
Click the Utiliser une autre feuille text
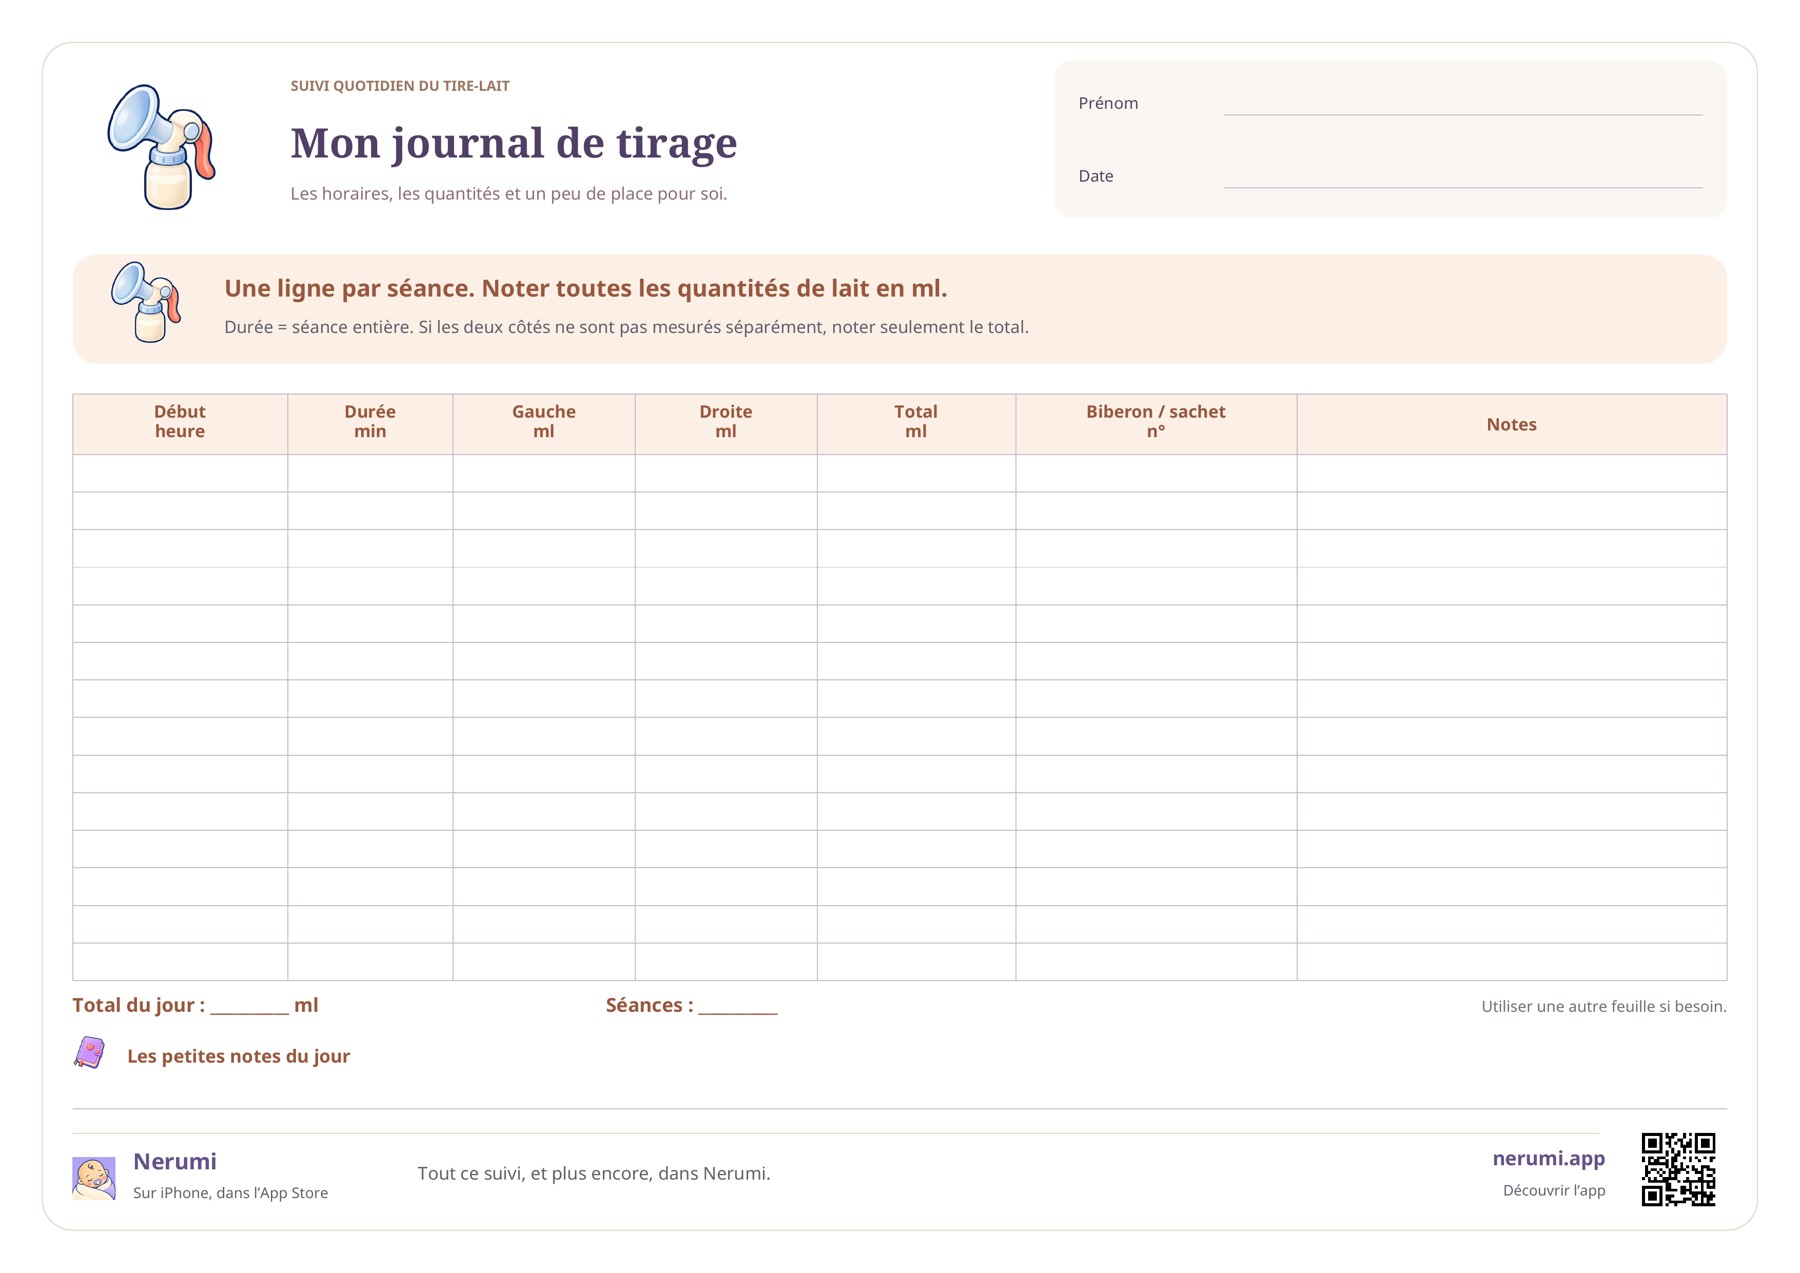[1604, 1006]
